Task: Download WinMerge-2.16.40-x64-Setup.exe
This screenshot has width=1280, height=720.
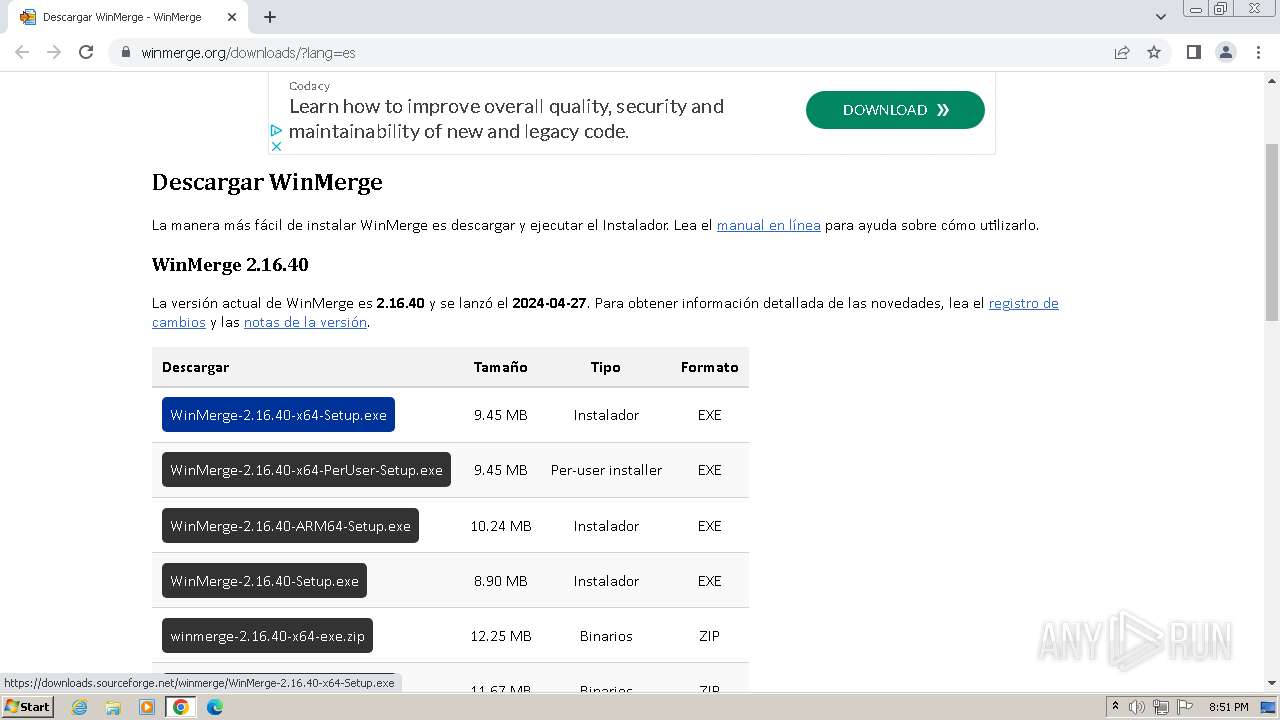Action: tap(278, 415)
